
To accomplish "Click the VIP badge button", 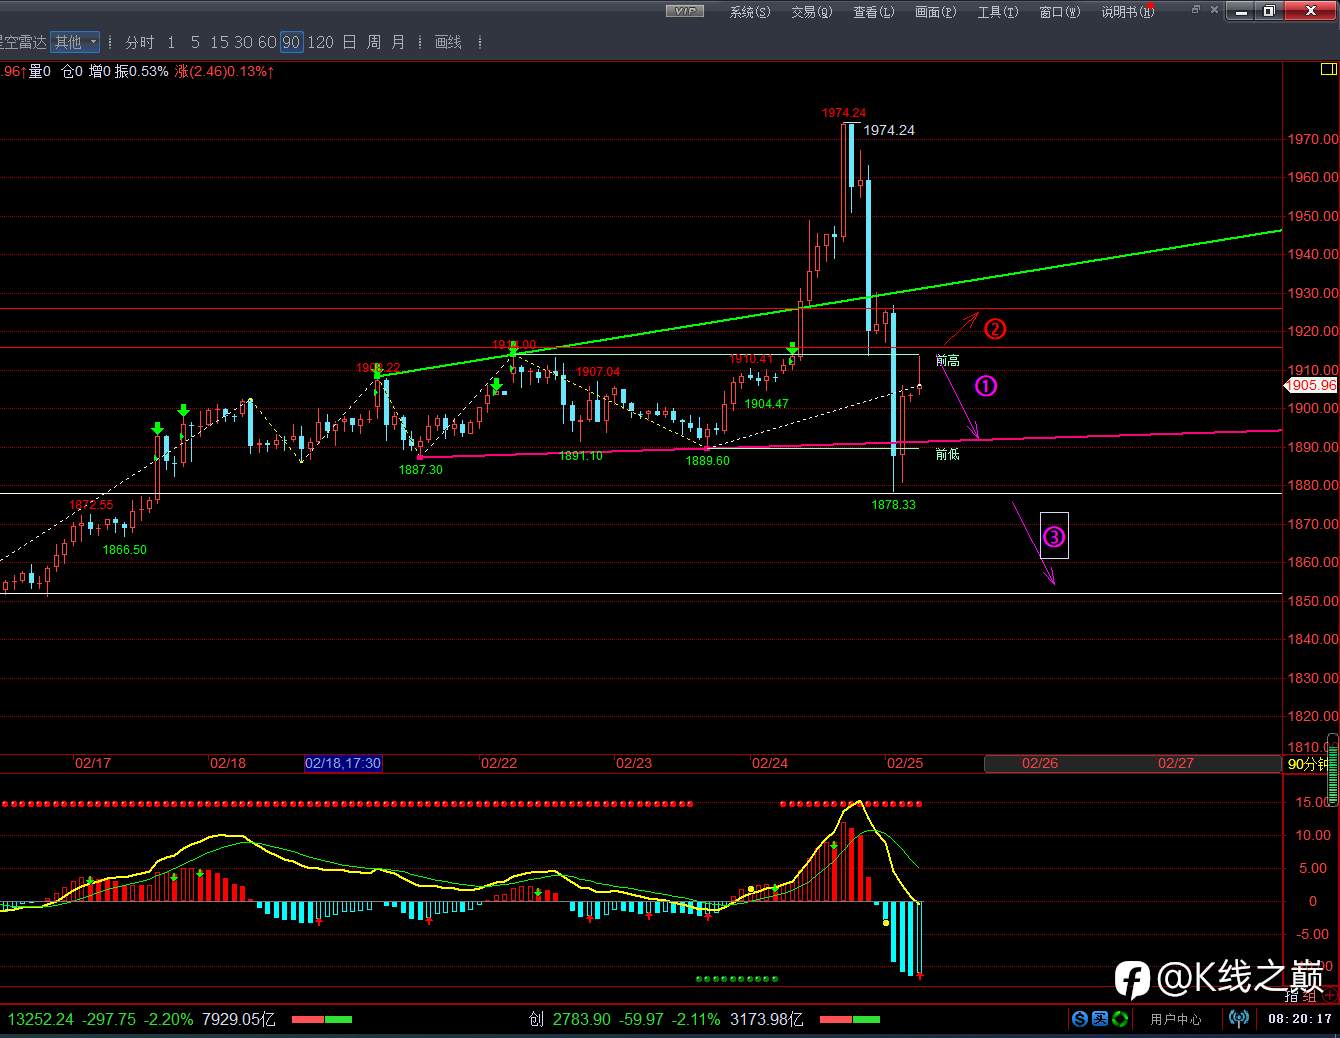I will pyautogui.click(x=685, y=11).
